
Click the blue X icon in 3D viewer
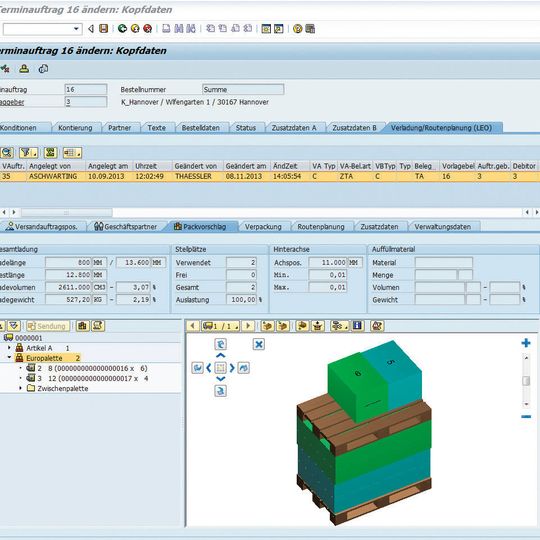click(x=259, y=344)
